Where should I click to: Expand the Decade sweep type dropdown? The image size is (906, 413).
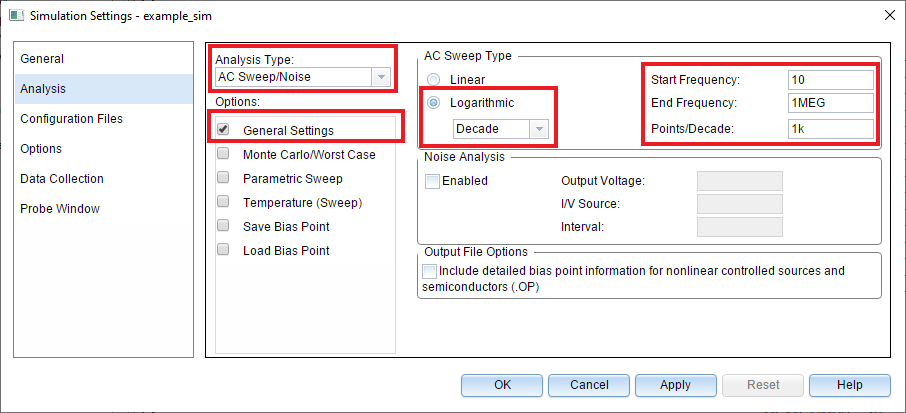point(539,129)
